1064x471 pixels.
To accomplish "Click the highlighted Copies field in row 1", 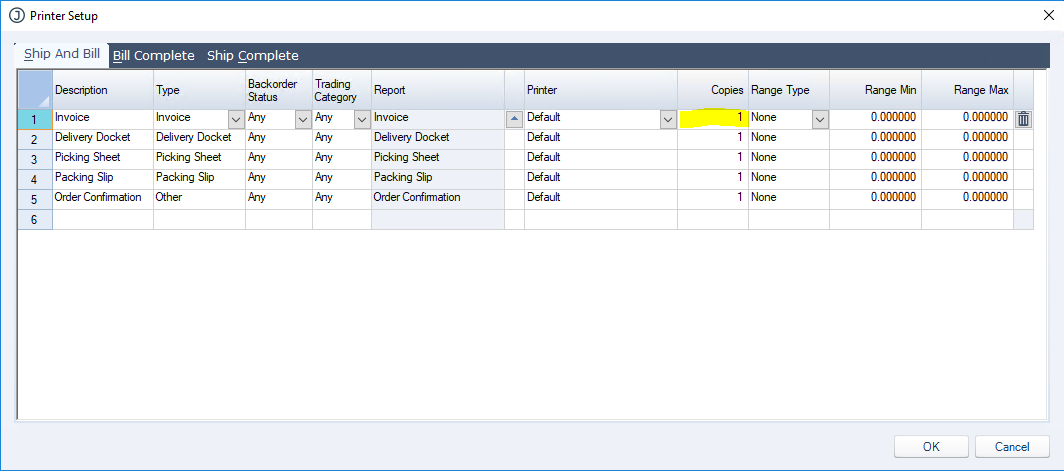I will [712, 118].
